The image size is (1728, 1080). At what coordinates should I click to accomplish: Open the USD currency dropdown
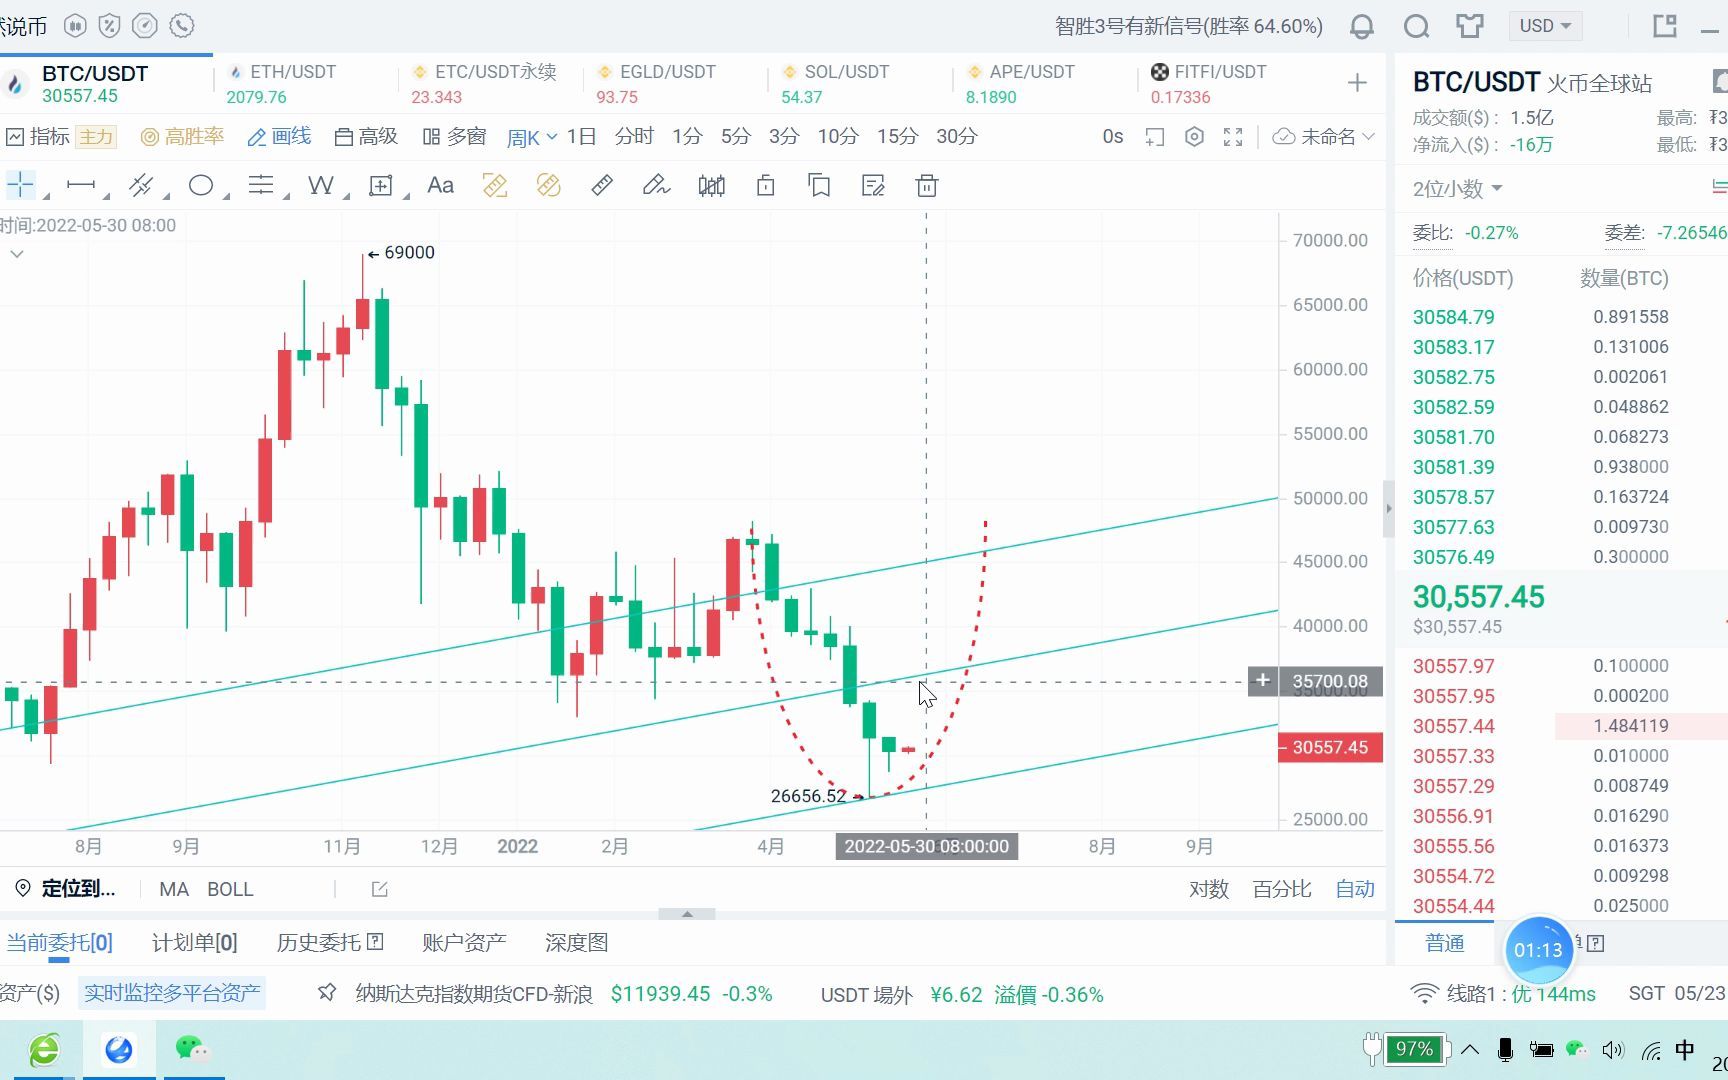[x=1546, y=26]
